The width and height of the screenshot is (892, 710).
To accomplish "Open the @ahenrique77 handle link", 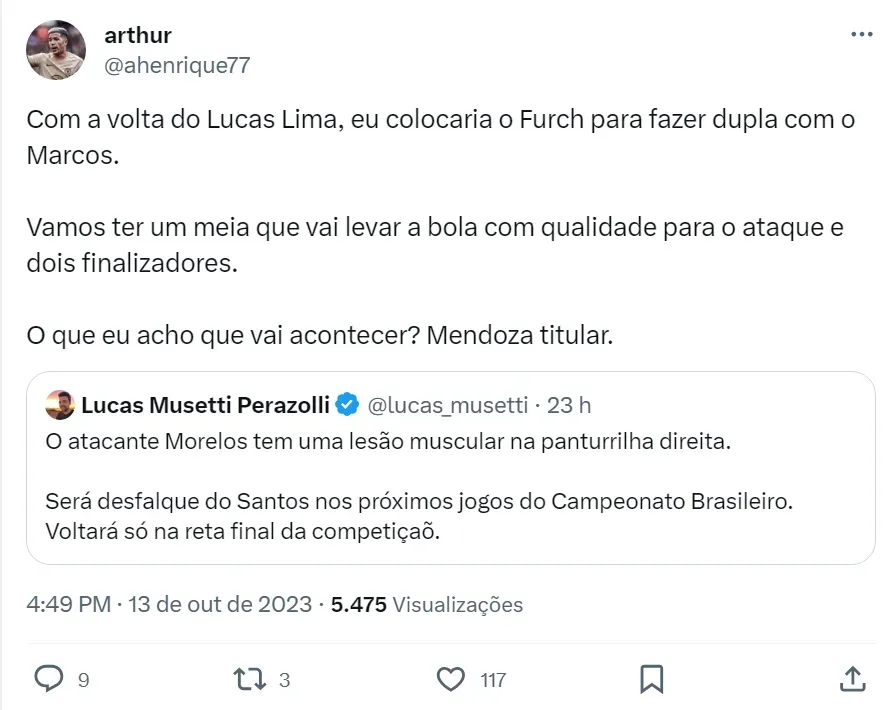I will pos(177,66).
